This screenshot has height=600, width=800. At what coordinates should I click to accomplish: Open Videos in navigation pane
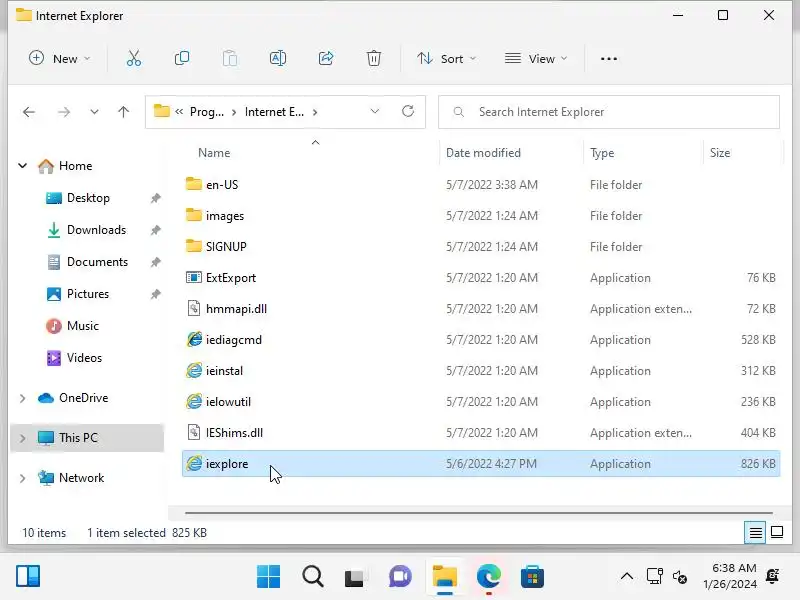pyautogui.click(x=84, y=358)
